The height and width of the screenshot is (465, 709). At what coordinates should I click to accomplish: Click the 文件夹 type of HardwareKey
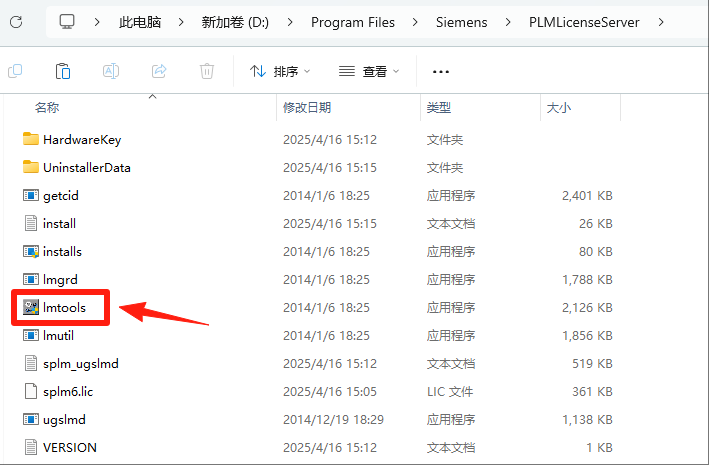[x=445, y=140]
